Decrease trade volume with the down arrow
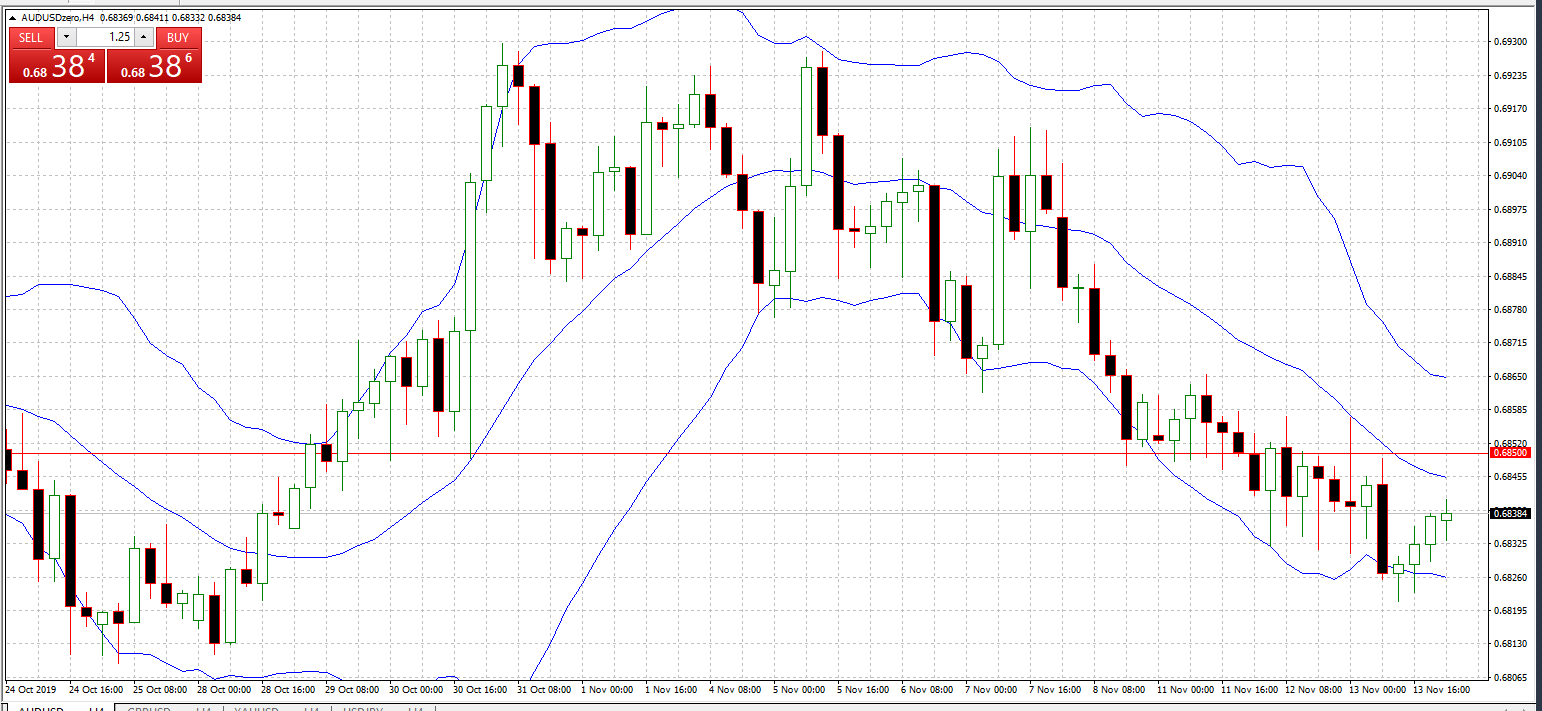Image resolution: width=1542 pixels, height=711 pixels. point(66,37)
